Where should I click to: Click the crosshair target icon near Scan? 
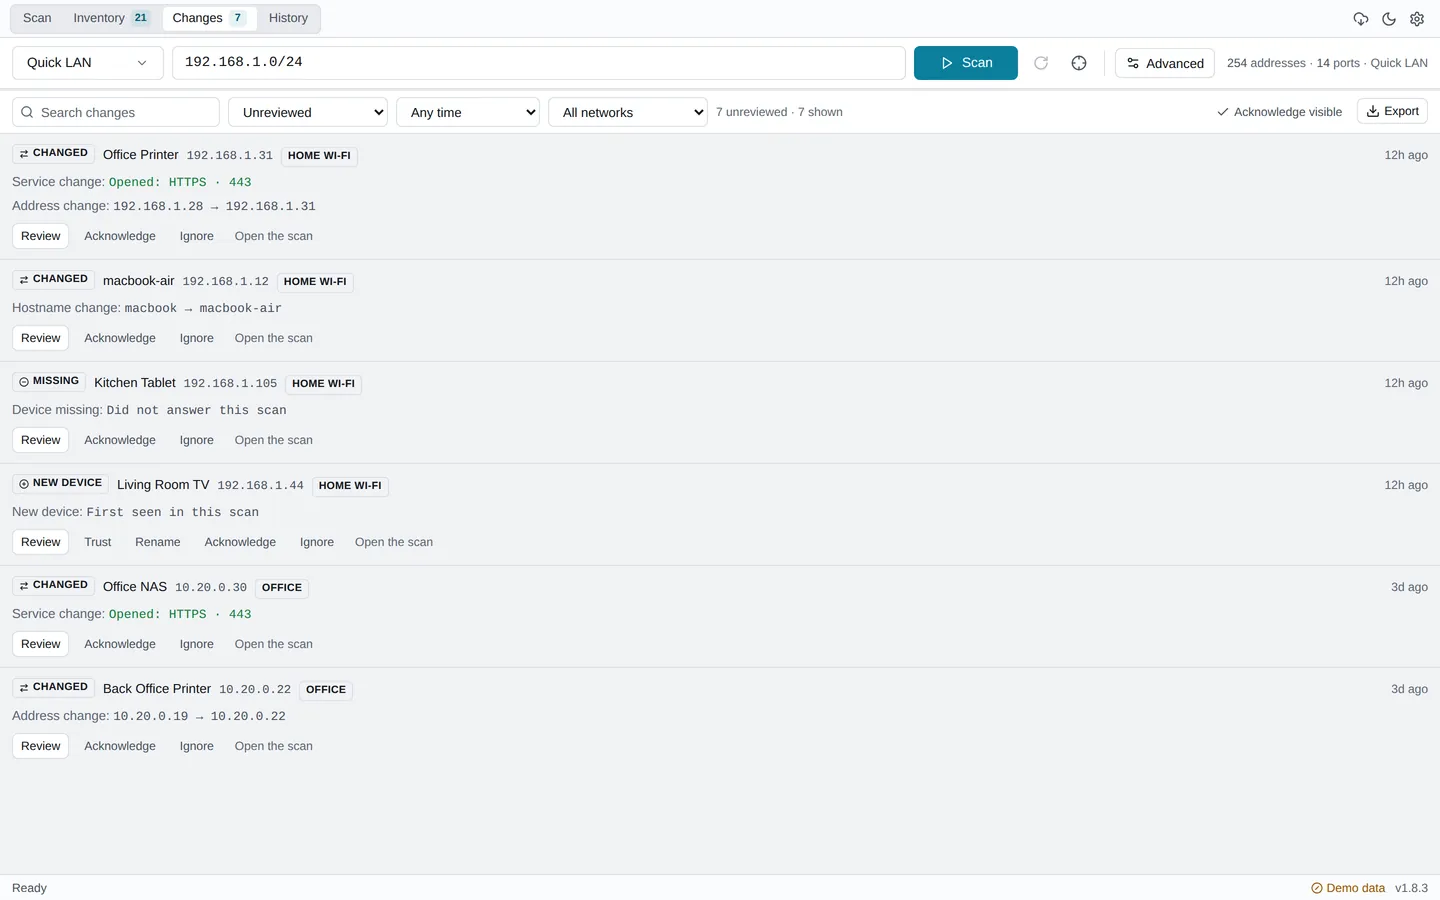point(1079,63)
